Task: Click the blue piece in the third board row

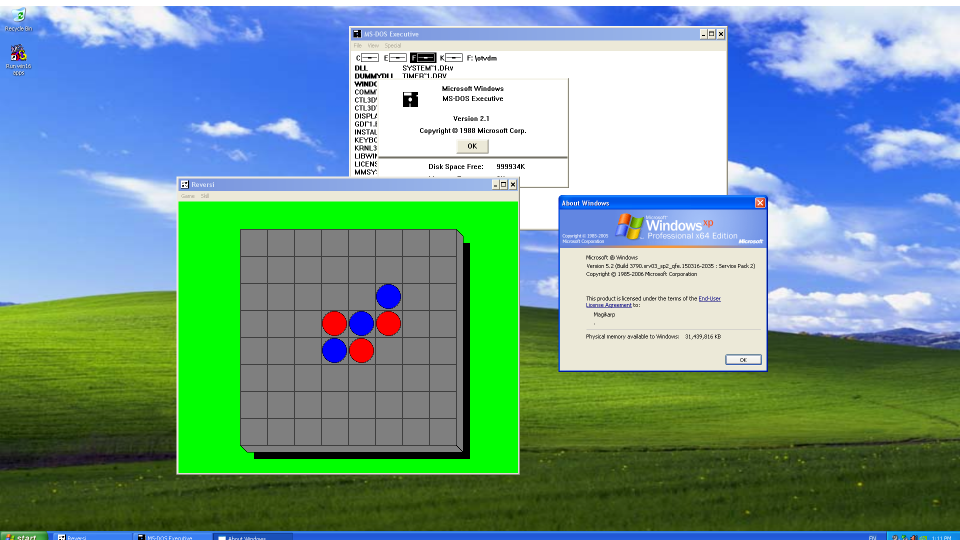Action: tap(388, 296)
